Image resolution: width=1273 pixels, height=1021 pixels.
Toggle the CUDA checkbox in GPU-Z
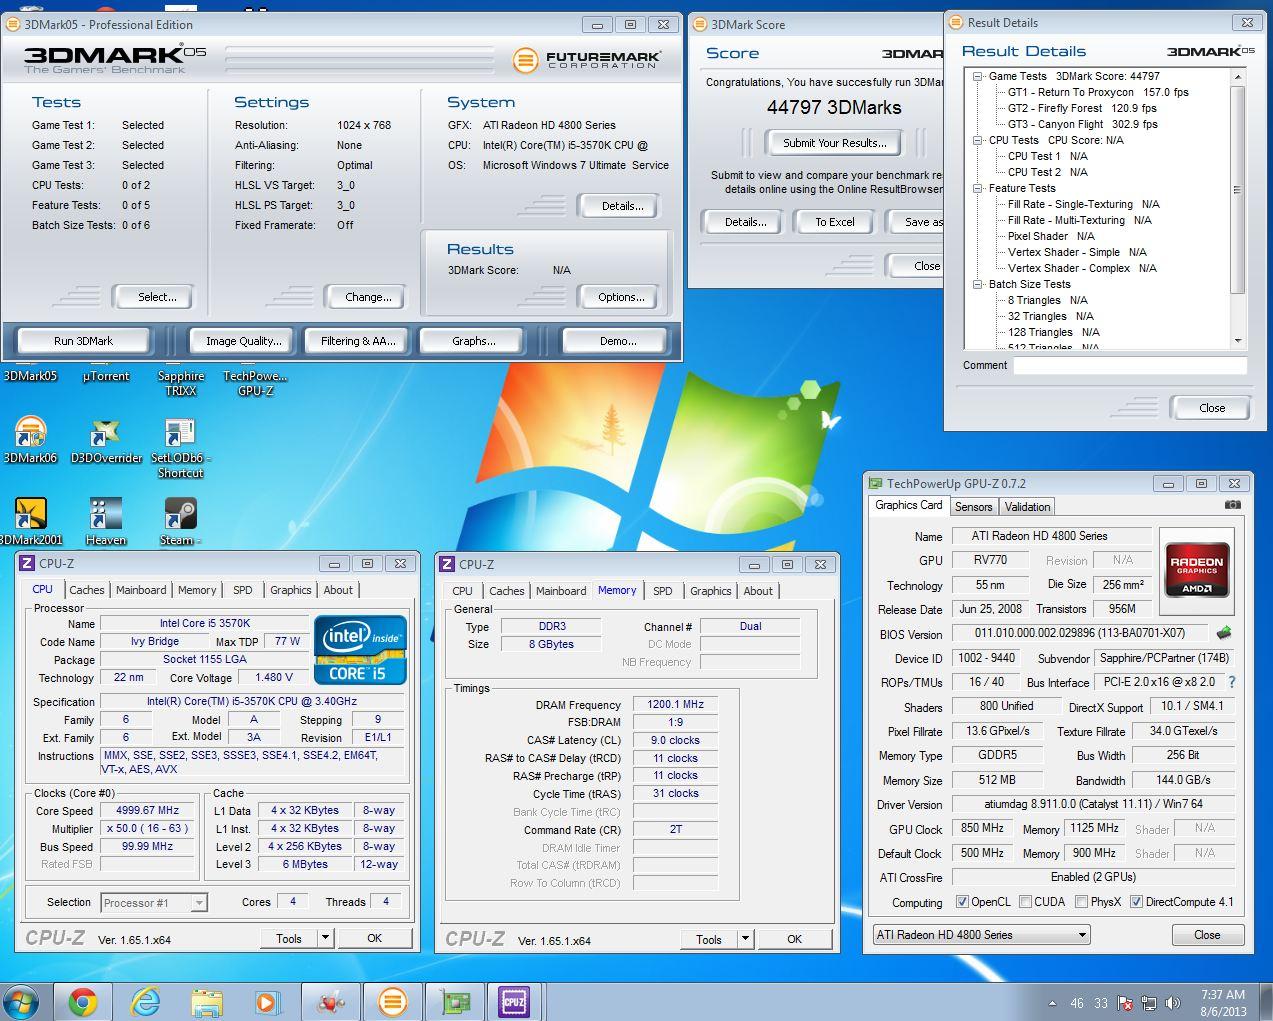pyautogui.click(x=1025, y=902)
